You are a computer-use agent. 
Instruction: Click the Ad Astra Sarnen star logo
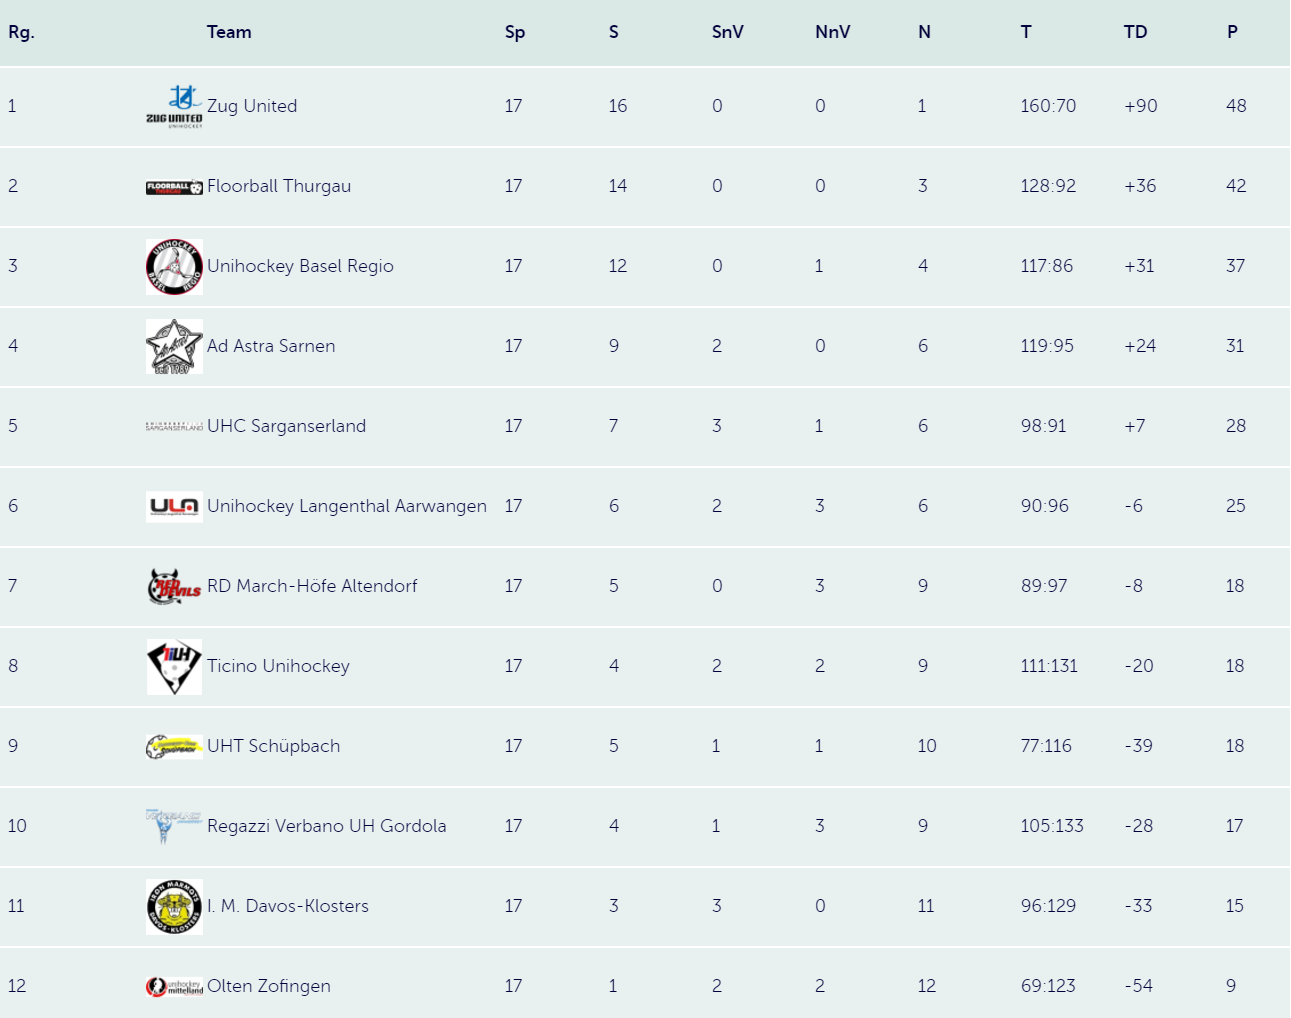pos(174,347)
